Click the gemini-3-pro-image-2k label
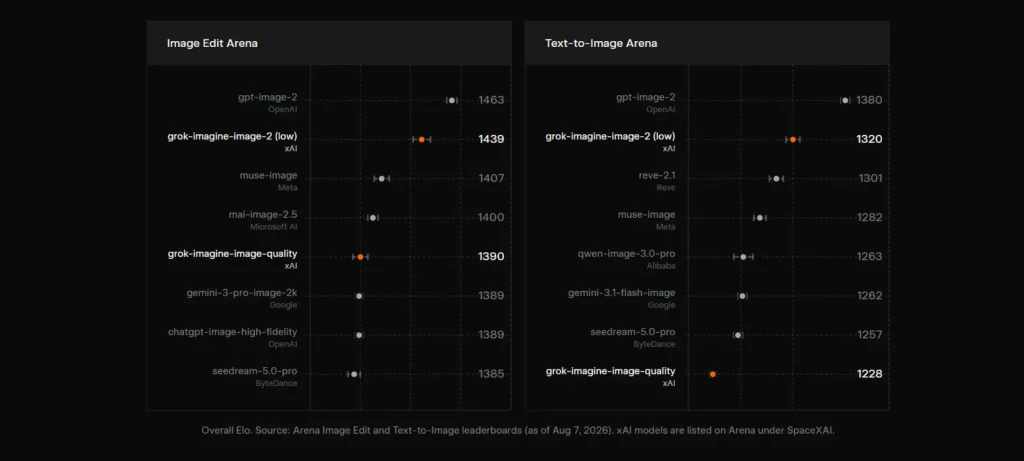1024x461 pixels. [242, 293]
